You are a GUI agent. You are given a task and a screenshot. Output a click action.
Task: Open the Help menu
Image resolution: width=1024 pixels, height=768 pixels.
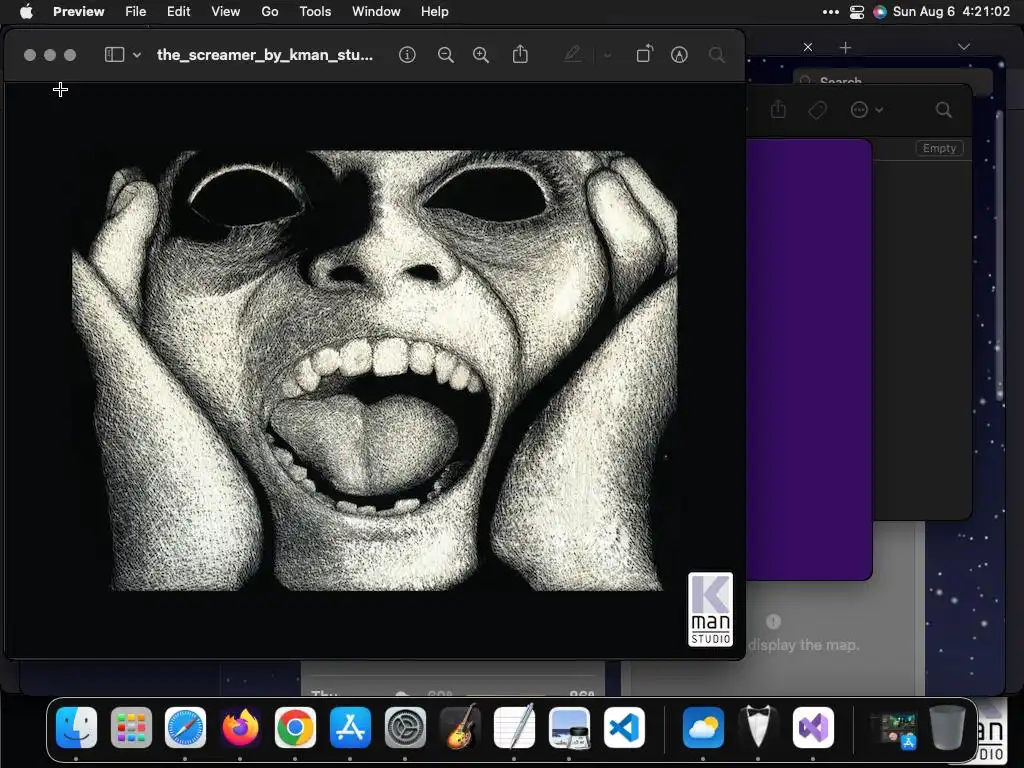(434, 11)
